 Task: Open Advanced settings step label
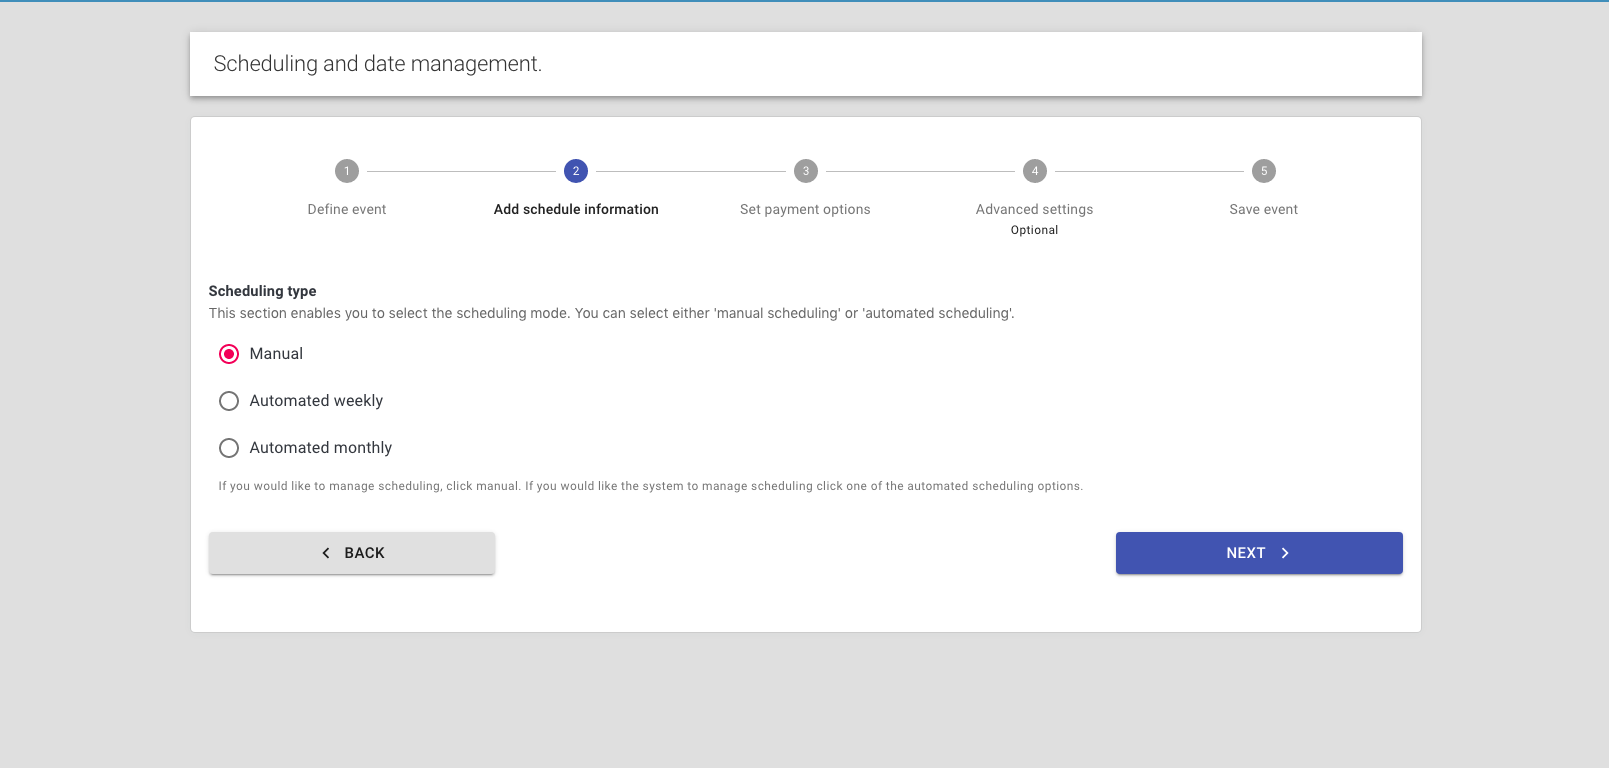click(1035, 209)
